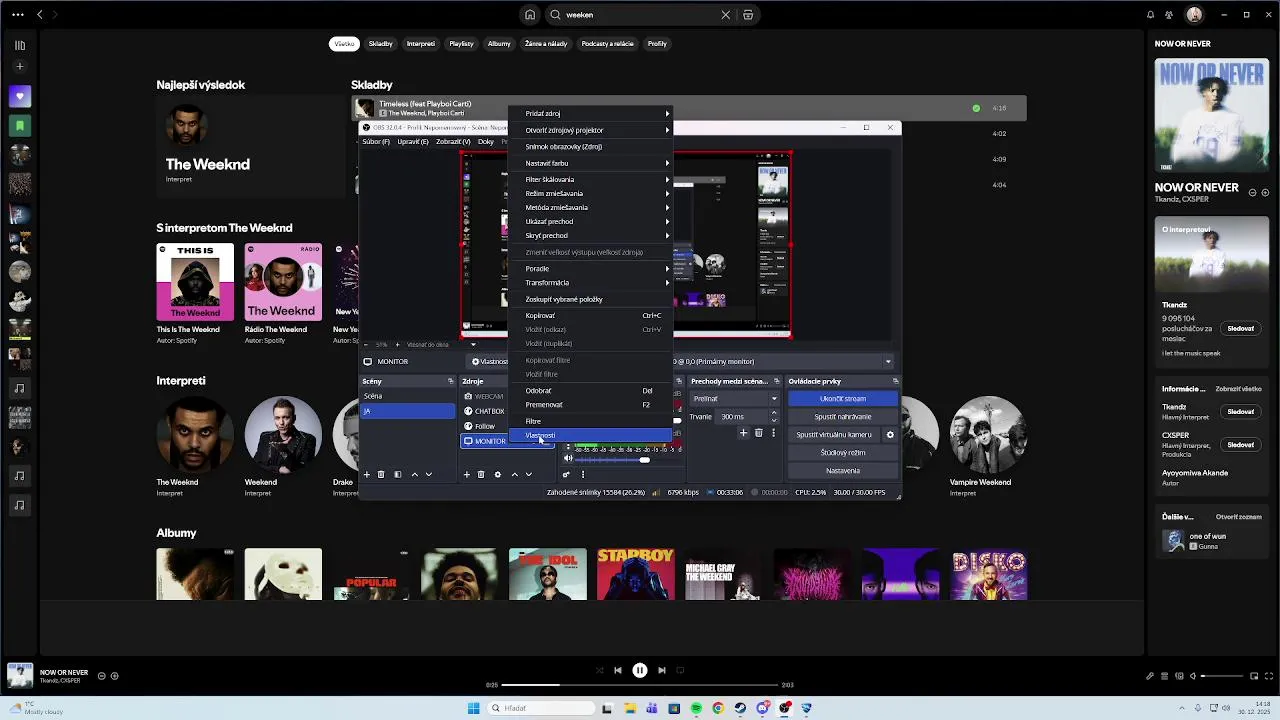This screenshot has width=1280, height=720.
Task: Open Liked Songs heart in sidebar
Action: pos(19,96)
